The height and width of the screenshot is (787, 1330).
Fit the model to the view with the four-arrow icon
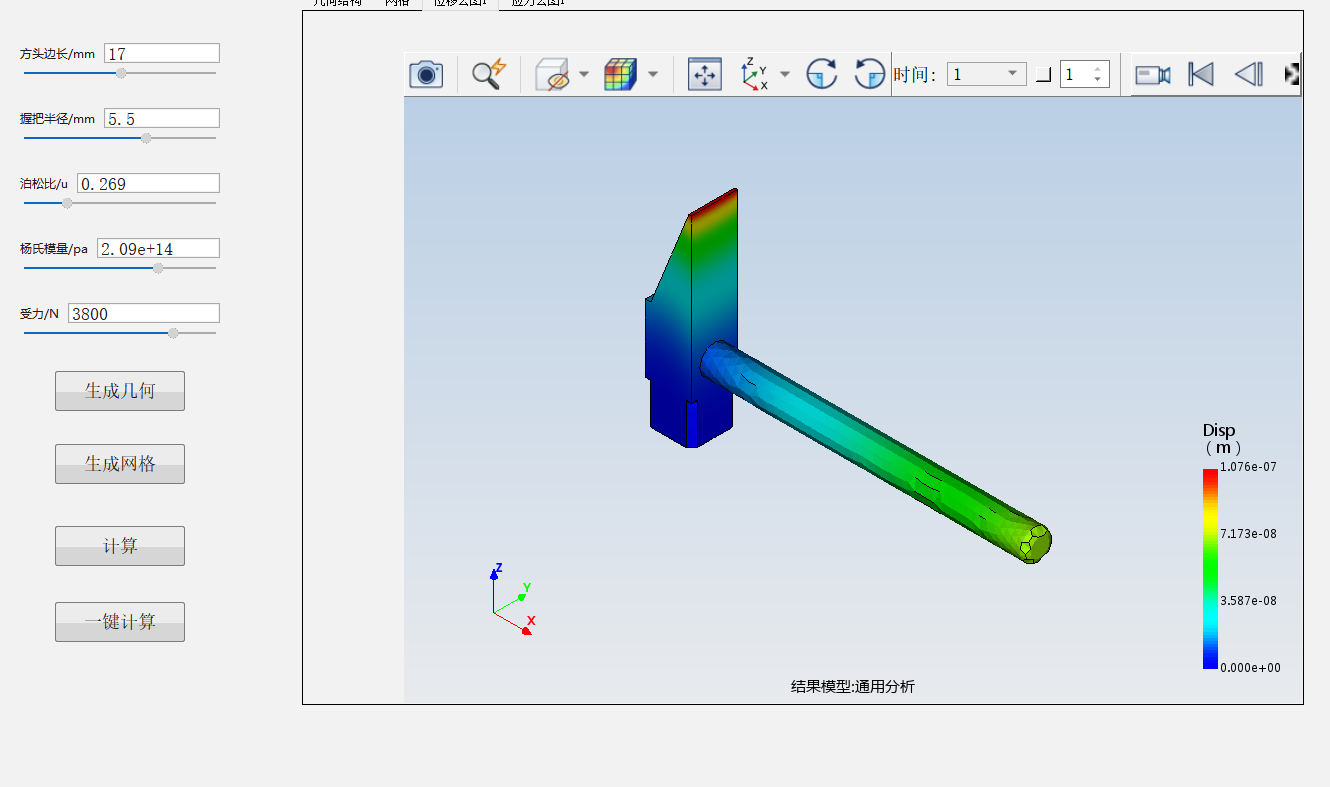point(705,74)
